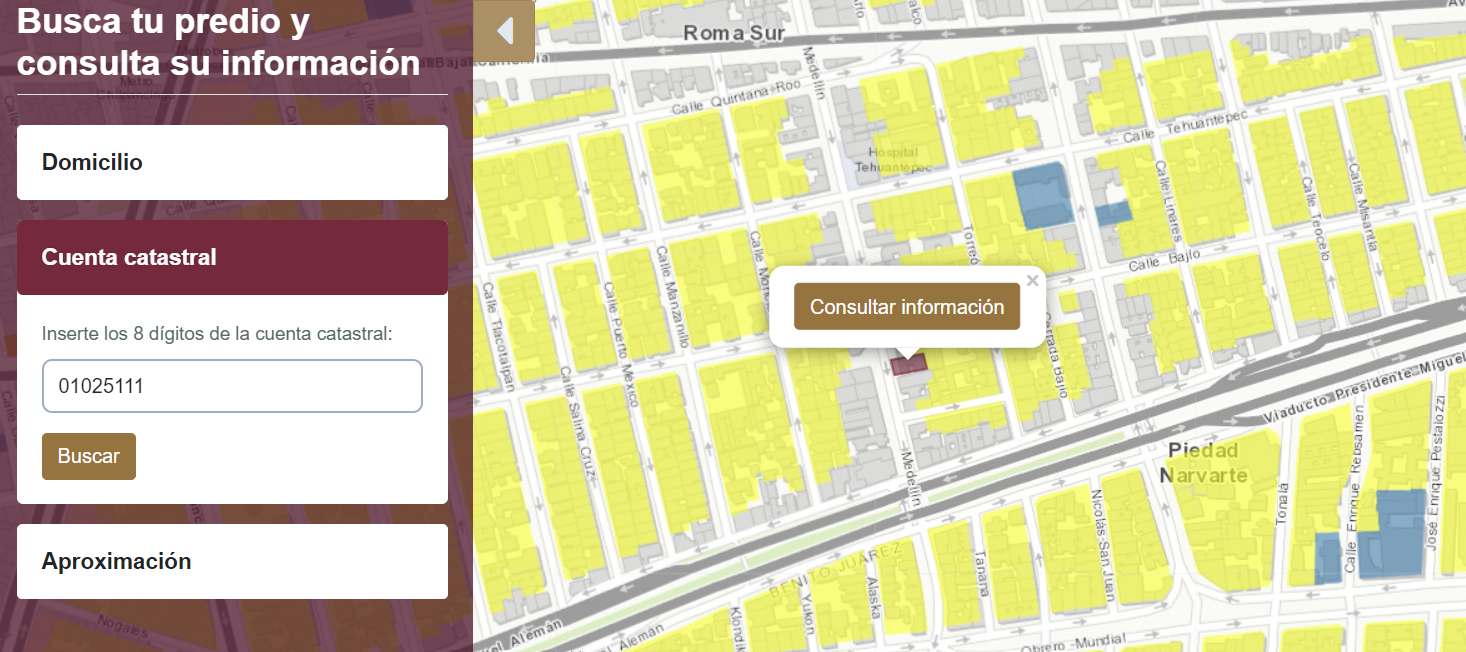Close the Consultar información popup
This screenshot has width=1466, height=652.
point(1033,281)
